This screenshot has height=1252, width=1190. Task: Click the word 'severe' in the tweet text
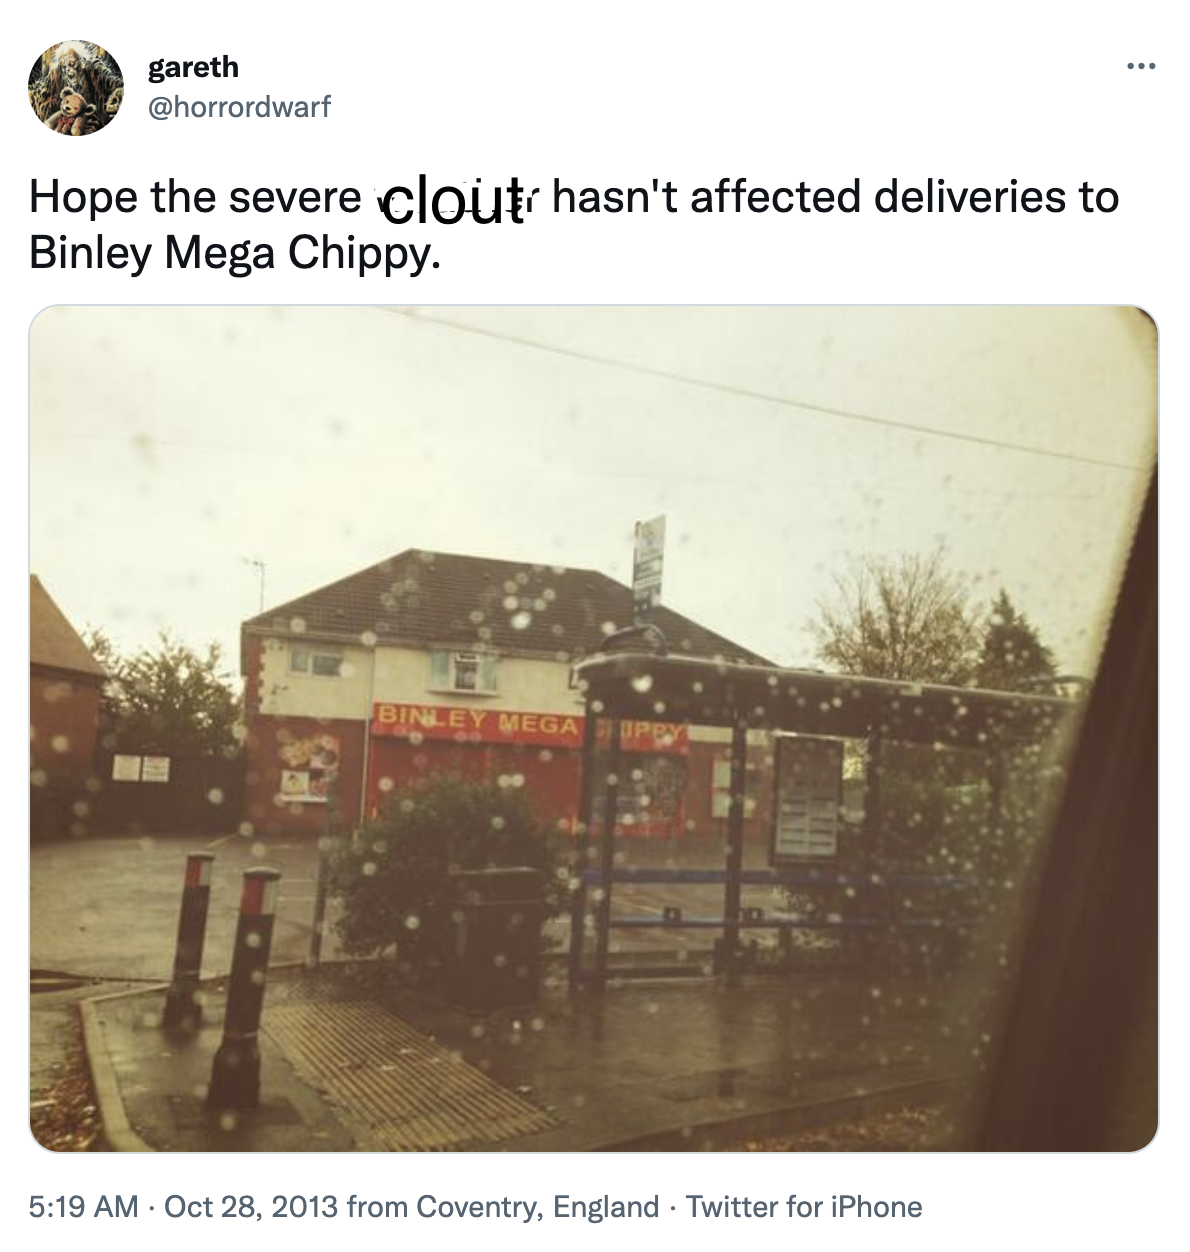[x=297, y=198]
